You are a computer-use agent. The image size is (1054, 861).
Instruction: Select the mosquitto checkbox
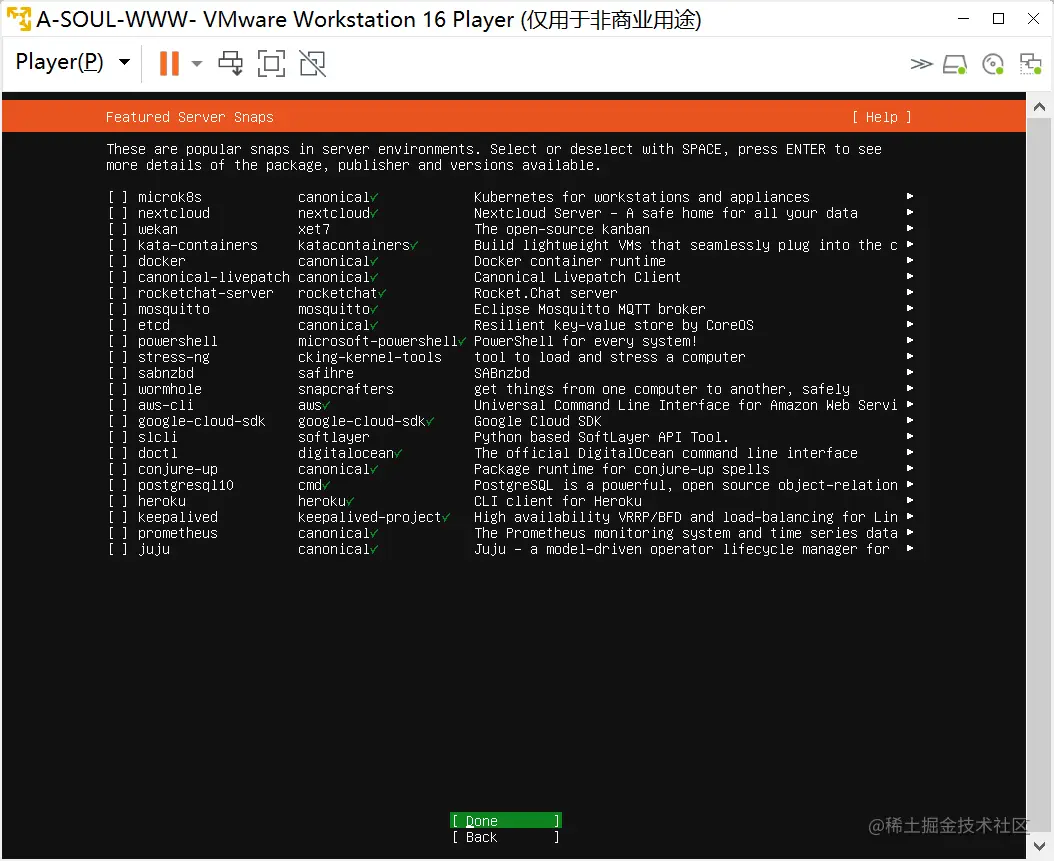point(118,309)
